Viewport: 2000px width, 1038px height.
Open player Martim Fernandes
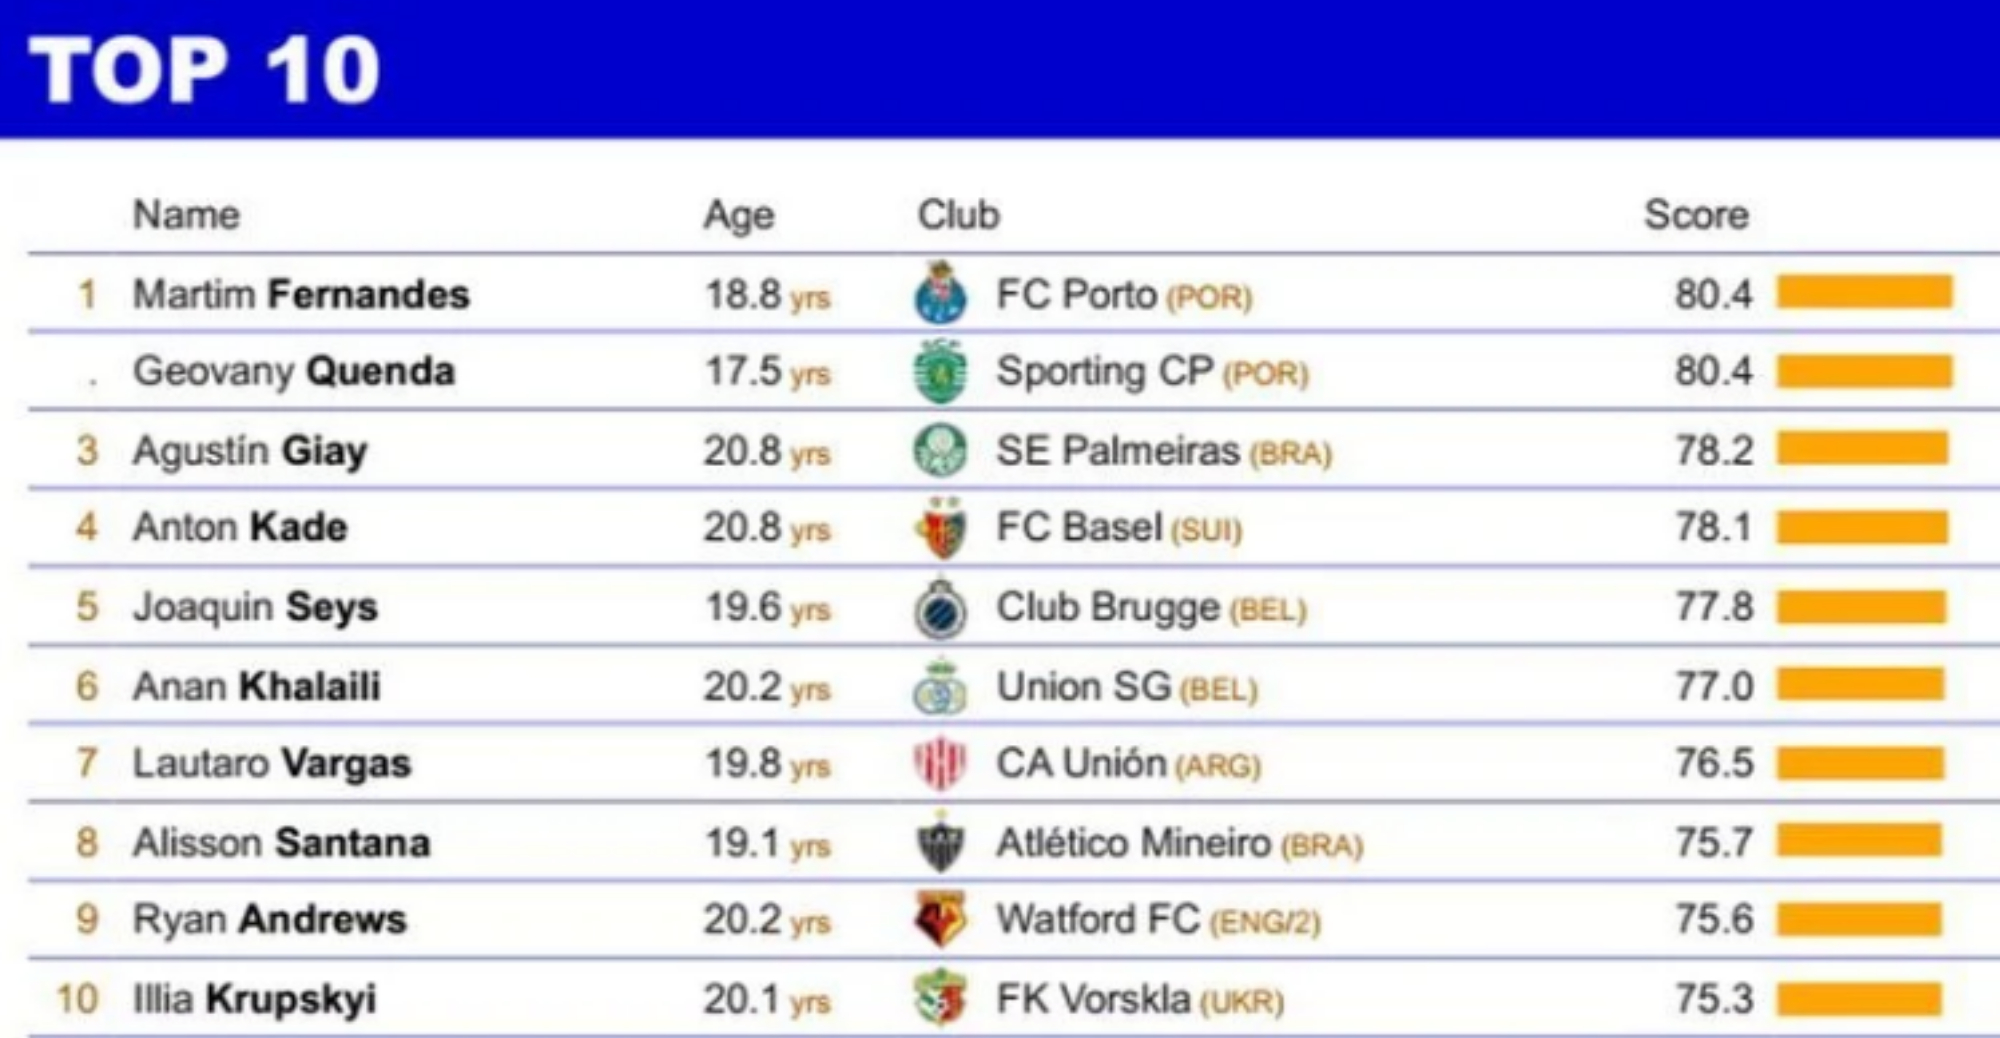(x=301, y=295)
